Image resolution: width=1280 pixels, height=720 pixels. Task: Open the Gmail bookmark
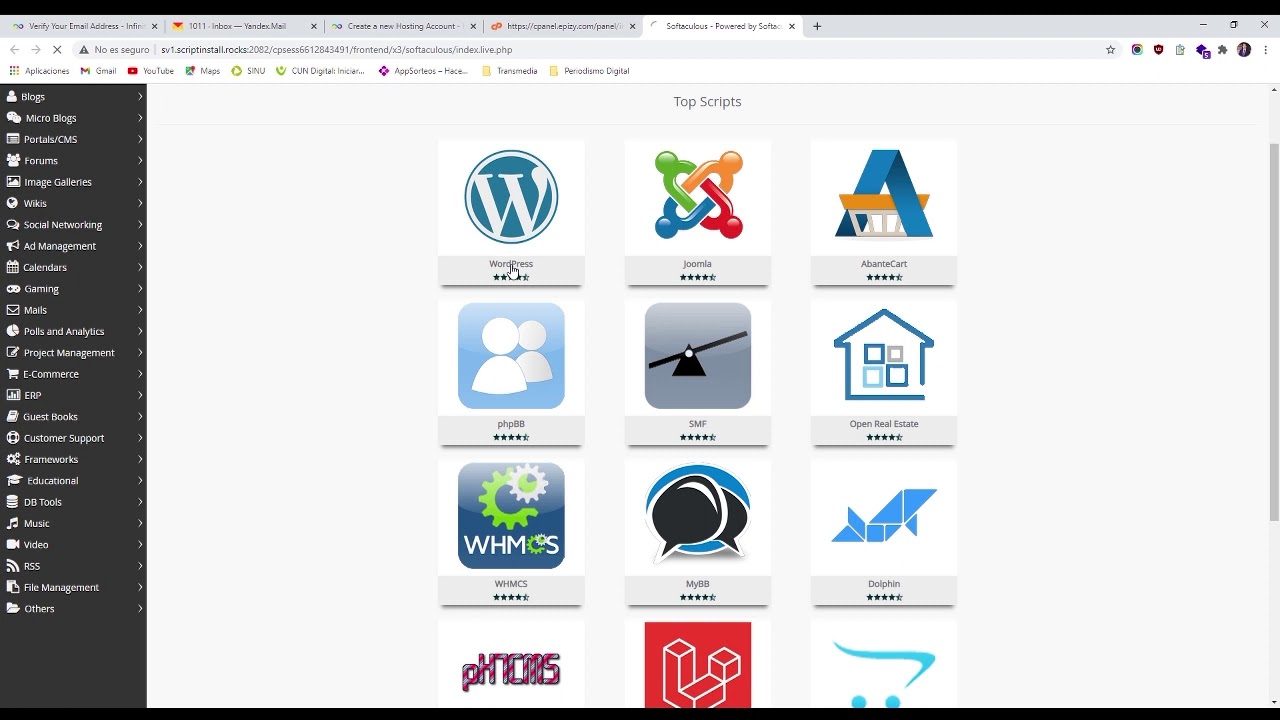pos(98,71)
